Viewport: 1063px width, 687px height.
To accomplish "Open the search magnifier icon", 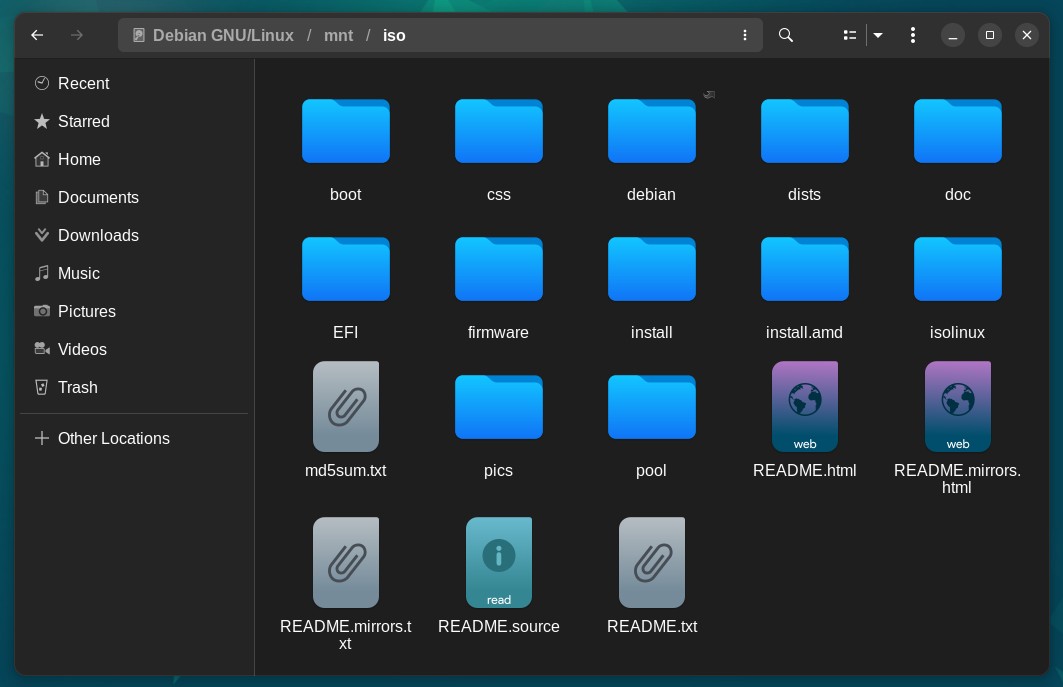I will pyautogui.click(x=786, y=35).
